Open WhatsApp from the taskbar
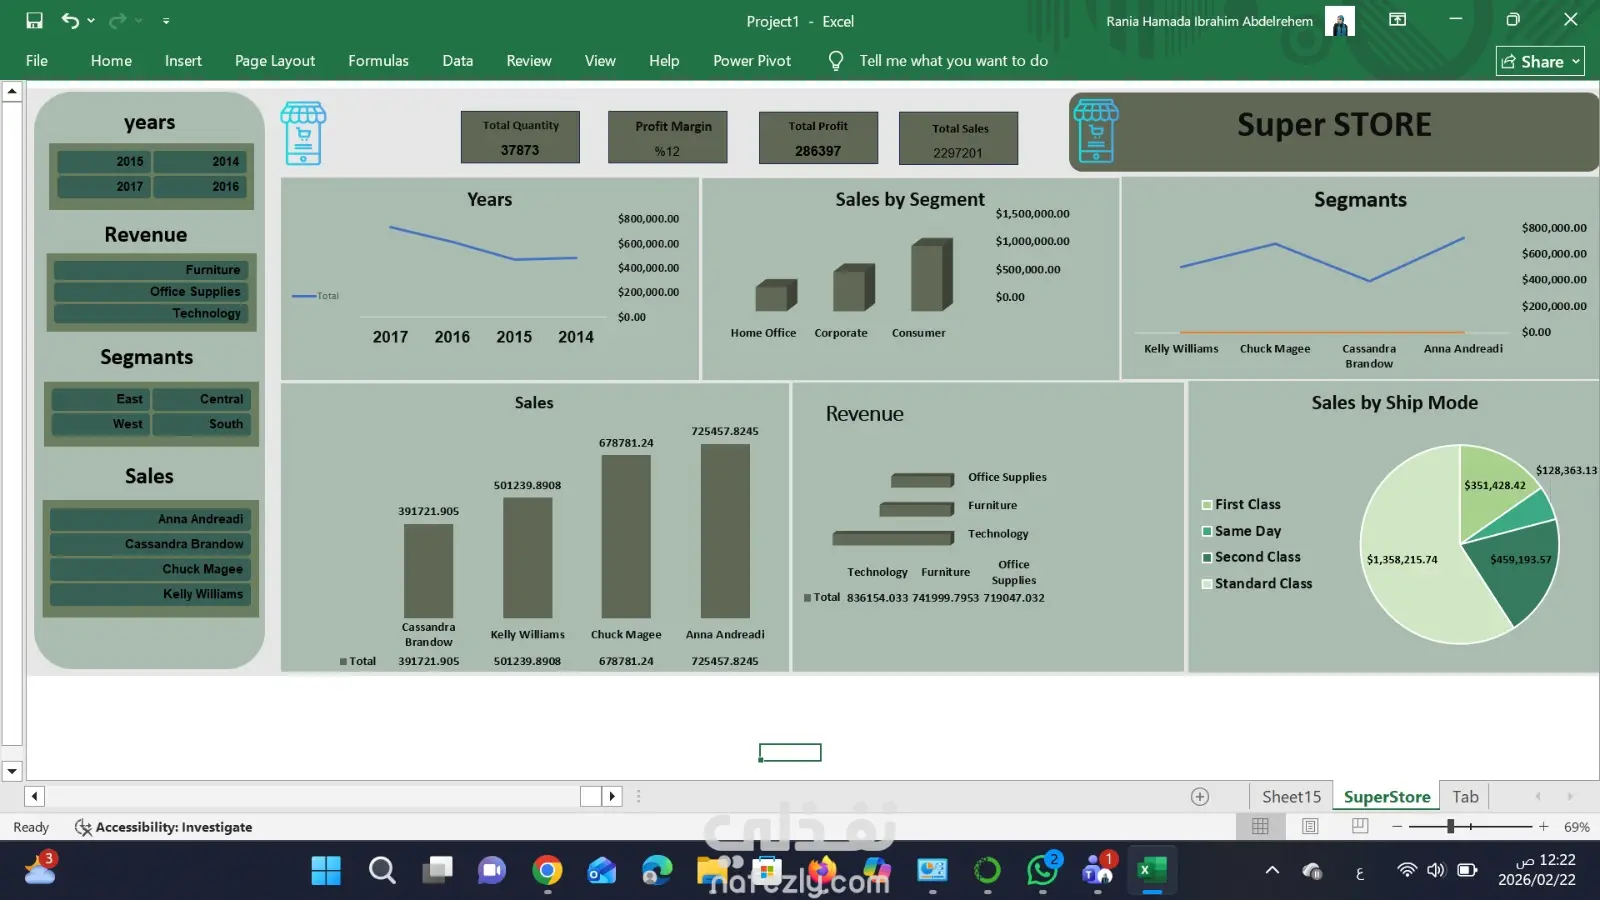 (1043, 871)
